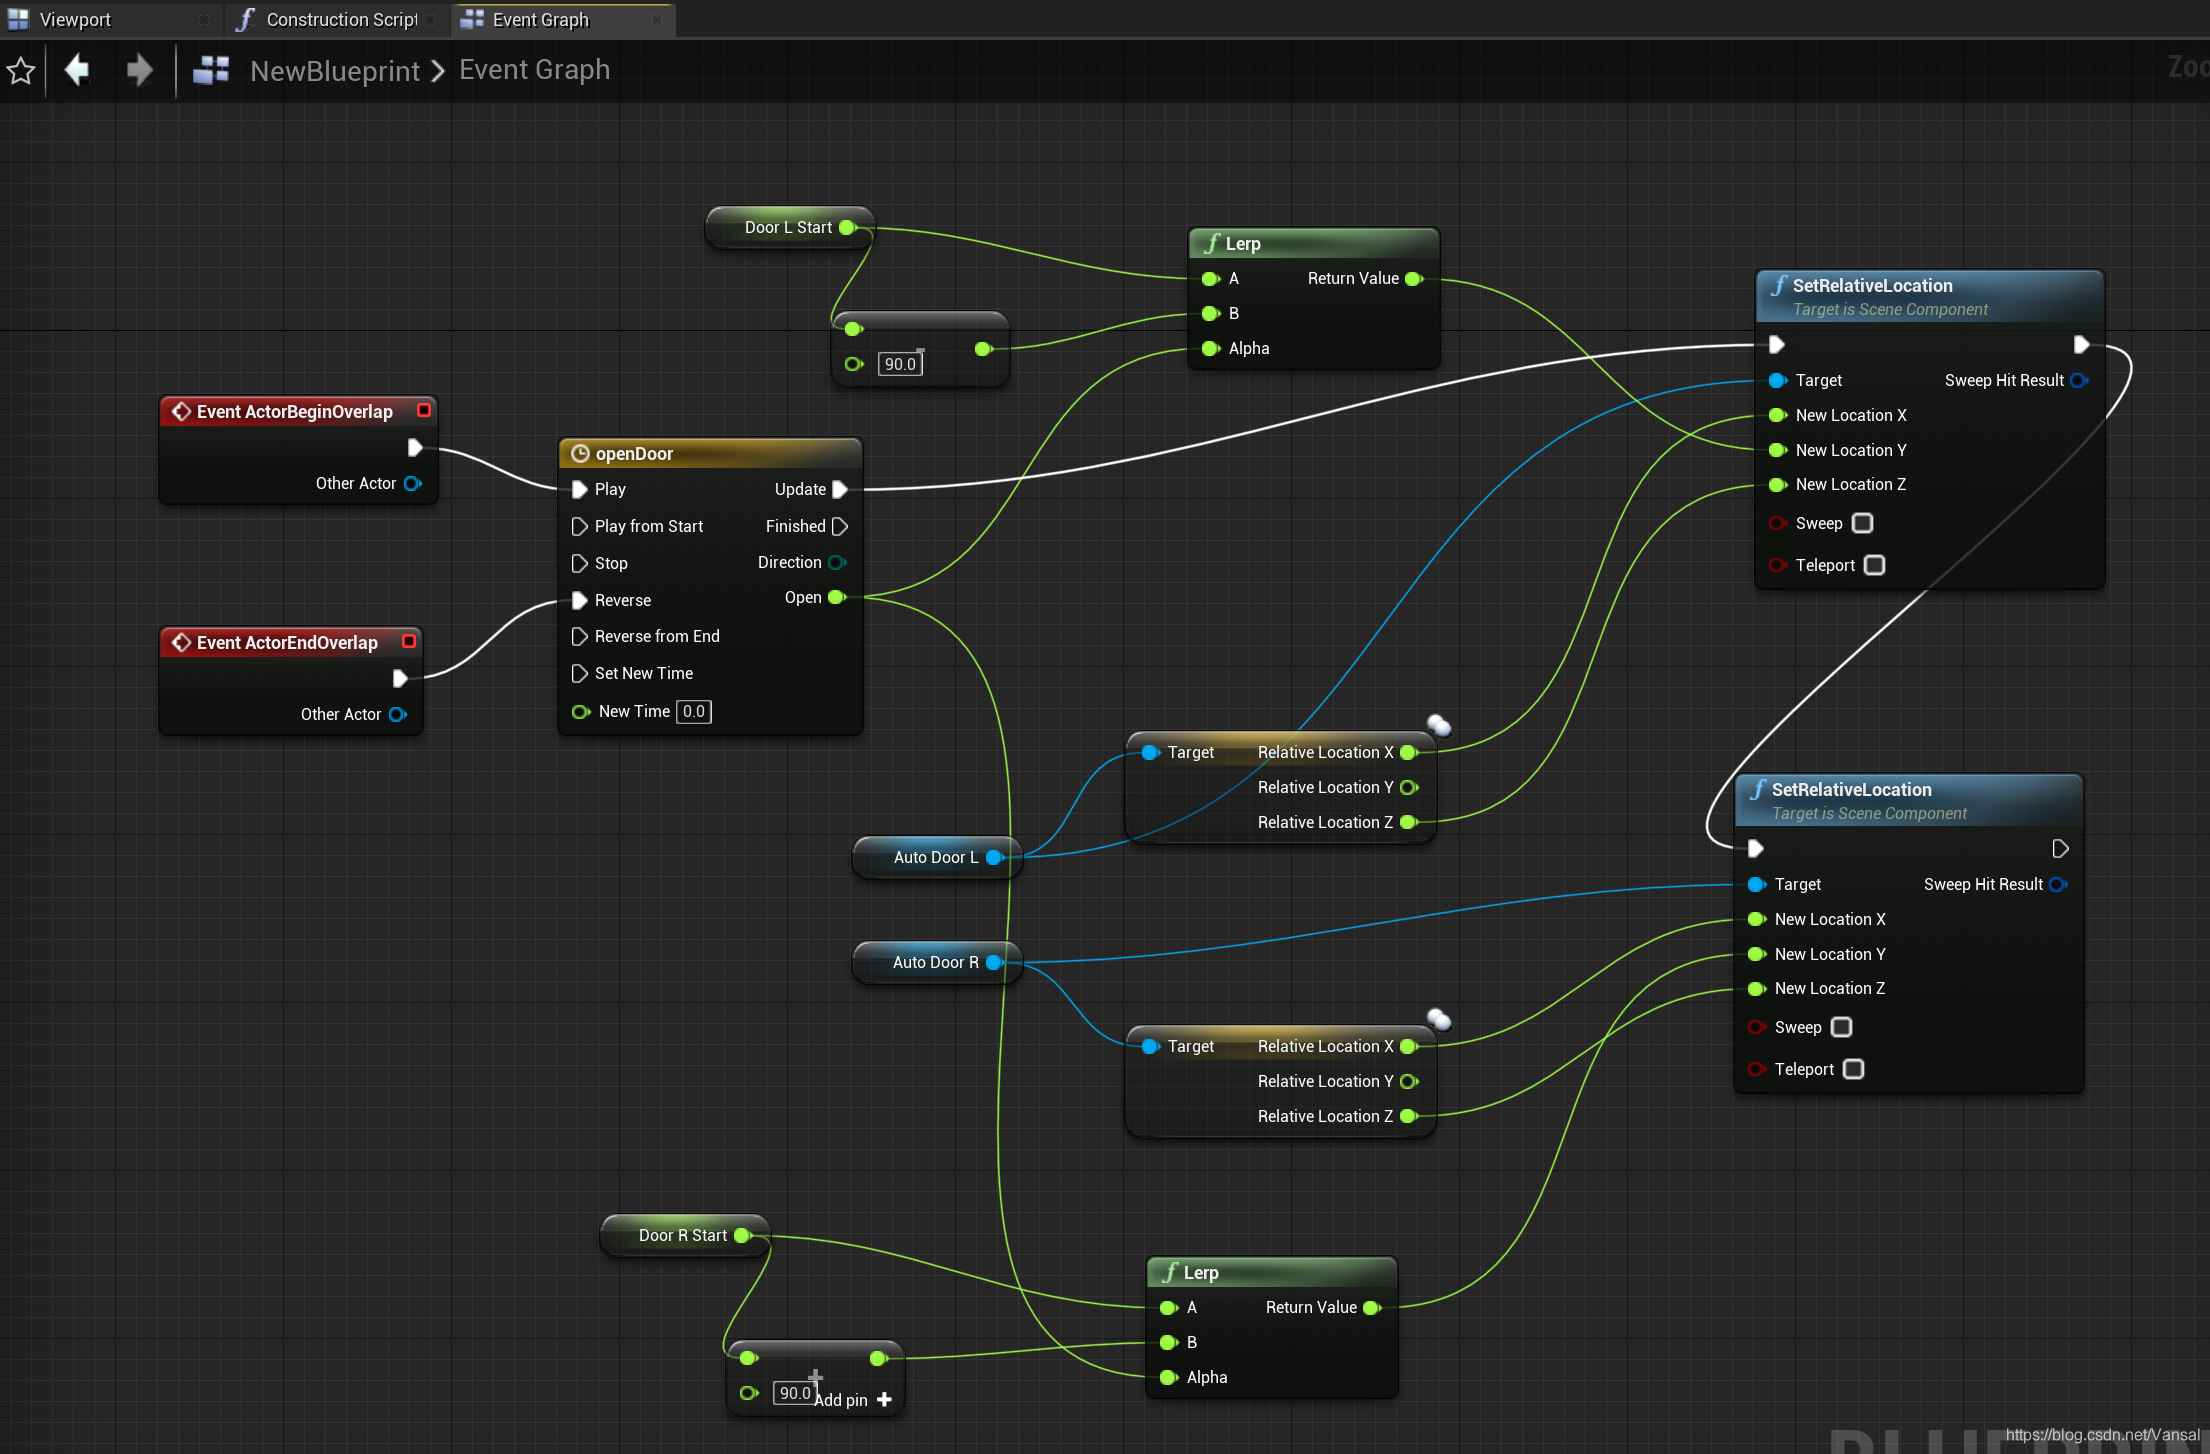Click the Add pin plus button
The width and height of the screenshot is (2210, 1454).
[x=884, y=1399]
